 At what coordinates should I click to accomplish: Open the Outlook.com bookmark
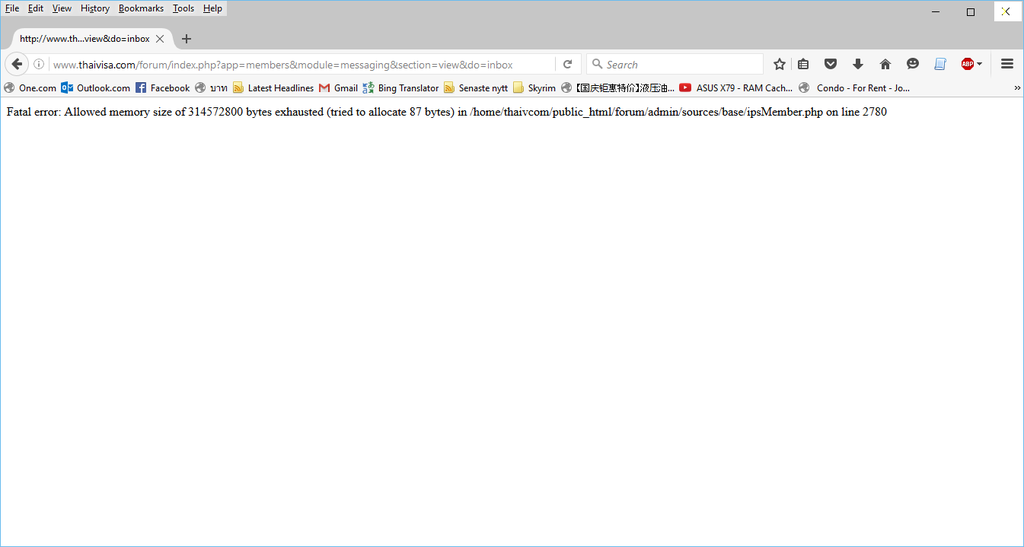tap(95, 87)
